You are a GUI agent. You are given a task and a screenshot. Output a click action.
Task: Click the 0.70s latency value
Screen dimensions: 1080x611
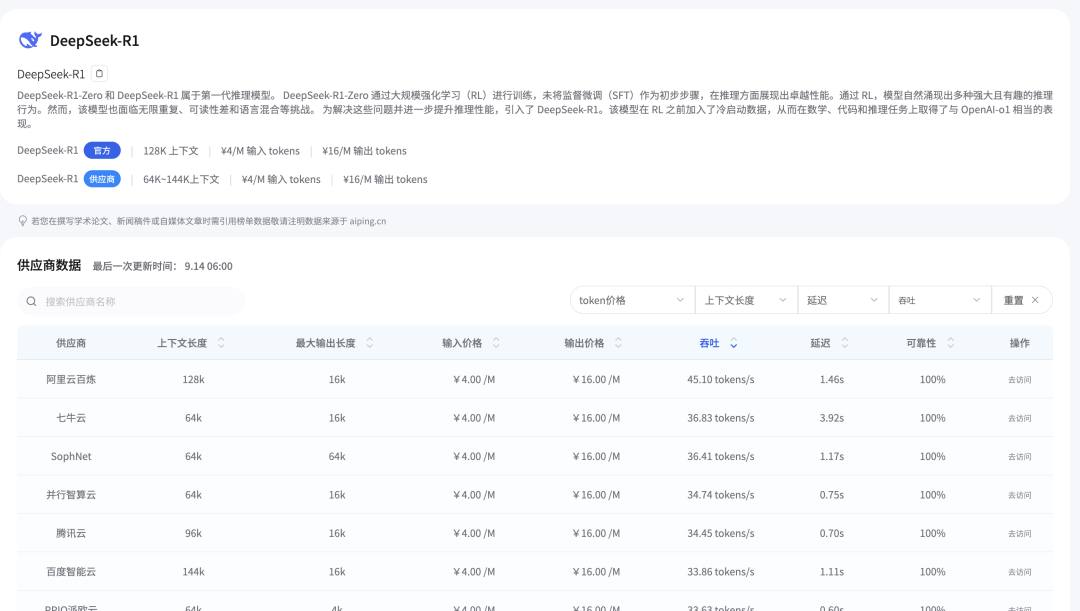(x=831, y=534)
